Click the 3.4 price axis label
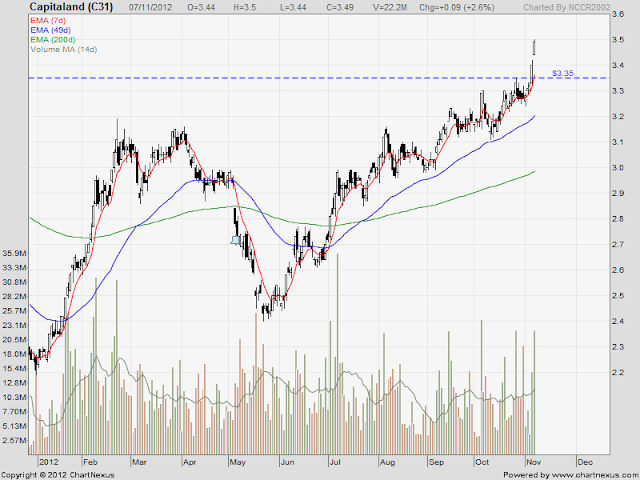The width and height of the screenshot is (640, 480). click(618, 65)
